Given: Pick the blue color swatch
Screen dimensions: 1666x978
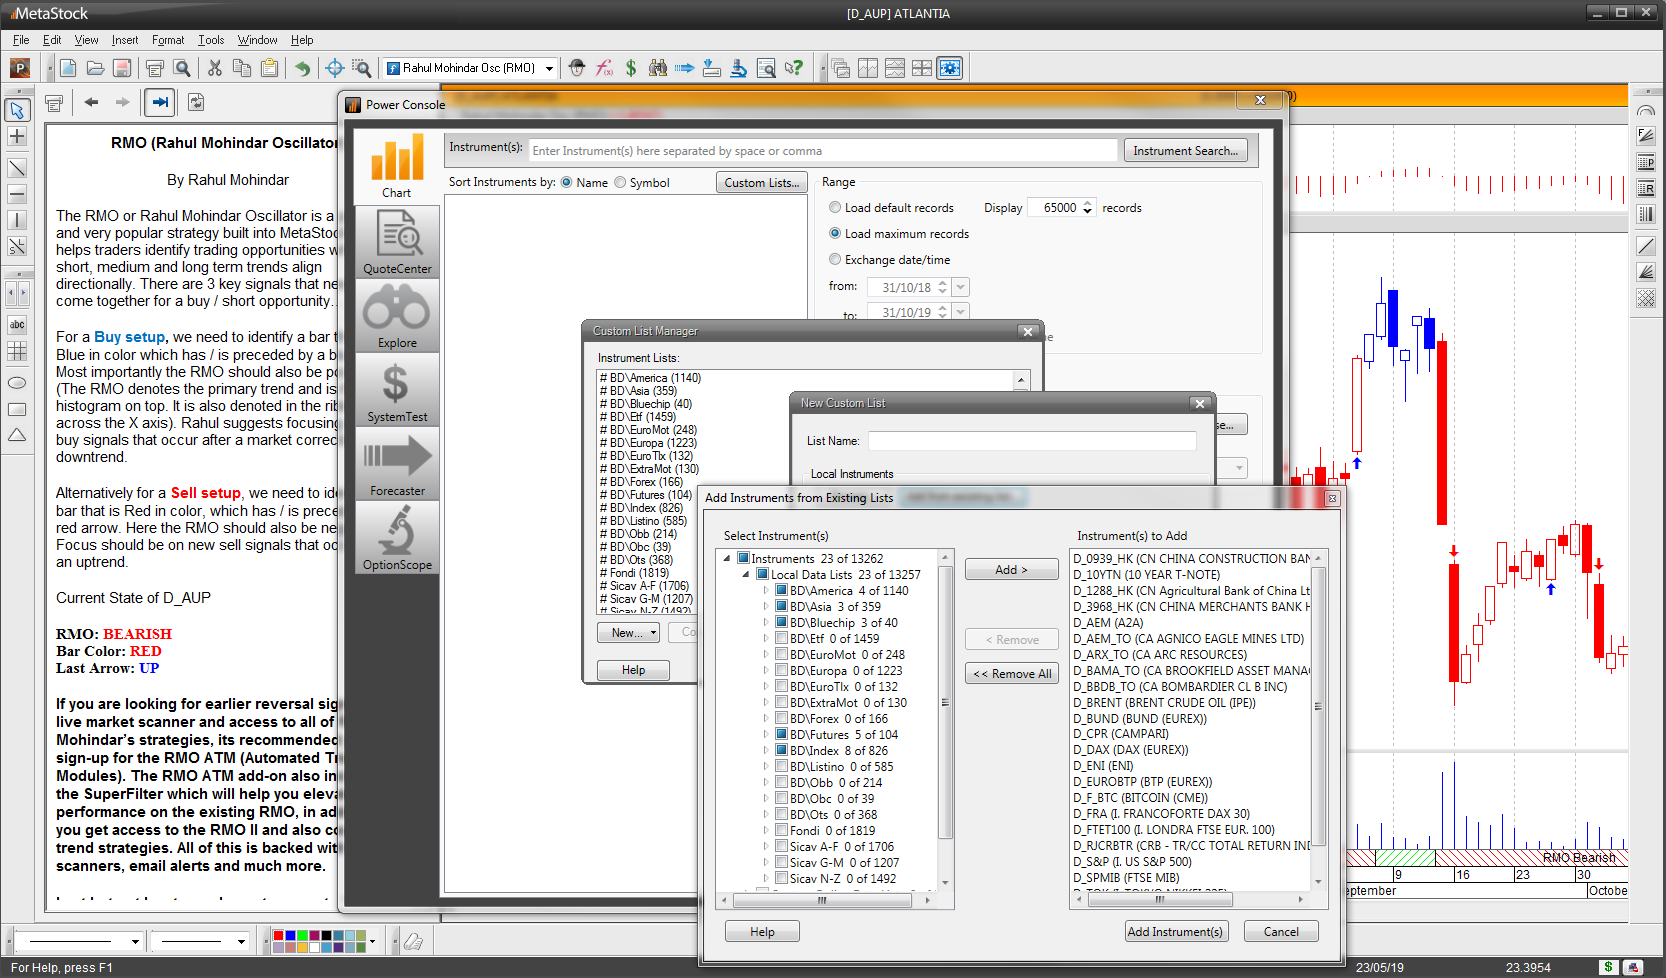Looking at the screenshot, I should [x=291, y=936].
